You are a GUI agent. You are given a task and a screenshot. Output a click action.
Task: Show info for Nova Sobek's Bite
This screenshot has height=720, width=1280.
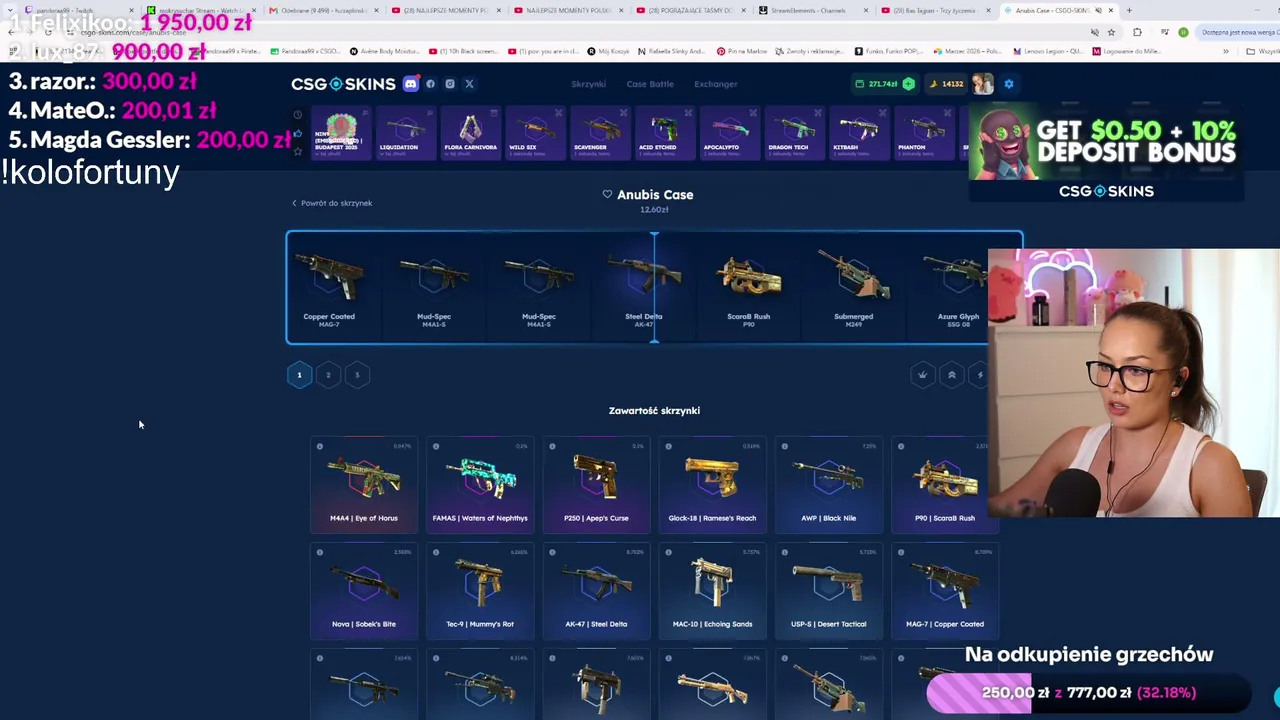320,552
